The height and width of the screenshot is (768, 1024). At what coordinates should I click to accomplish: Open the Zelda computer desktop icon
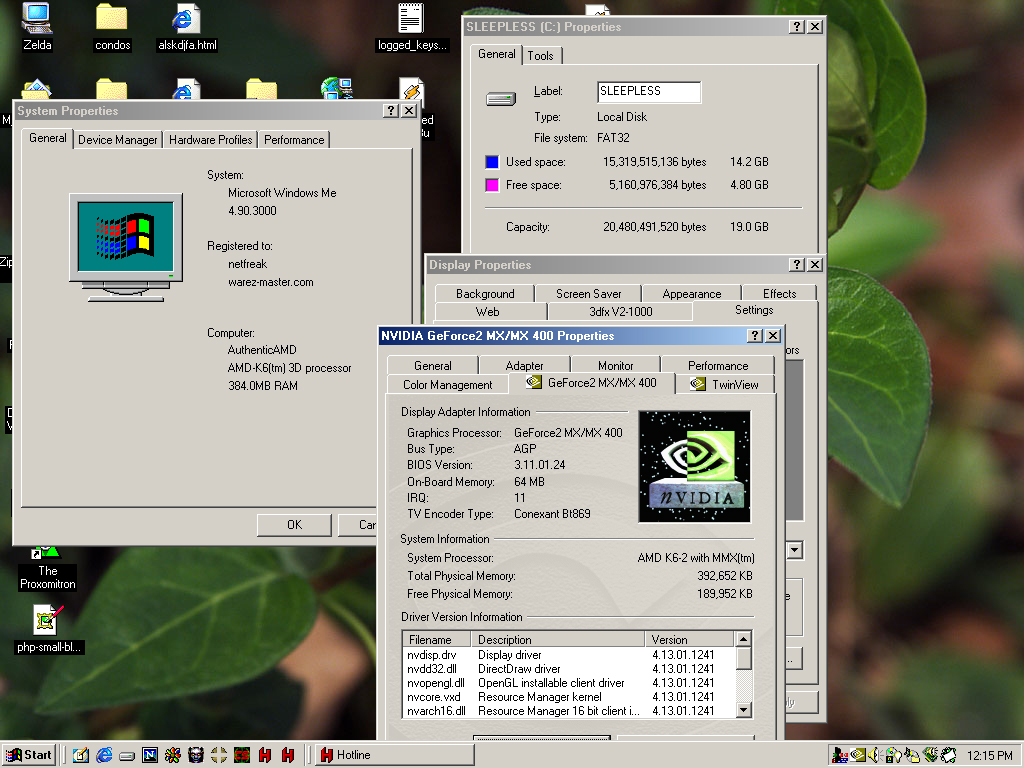pyautogui.click(x=37, y=26)
